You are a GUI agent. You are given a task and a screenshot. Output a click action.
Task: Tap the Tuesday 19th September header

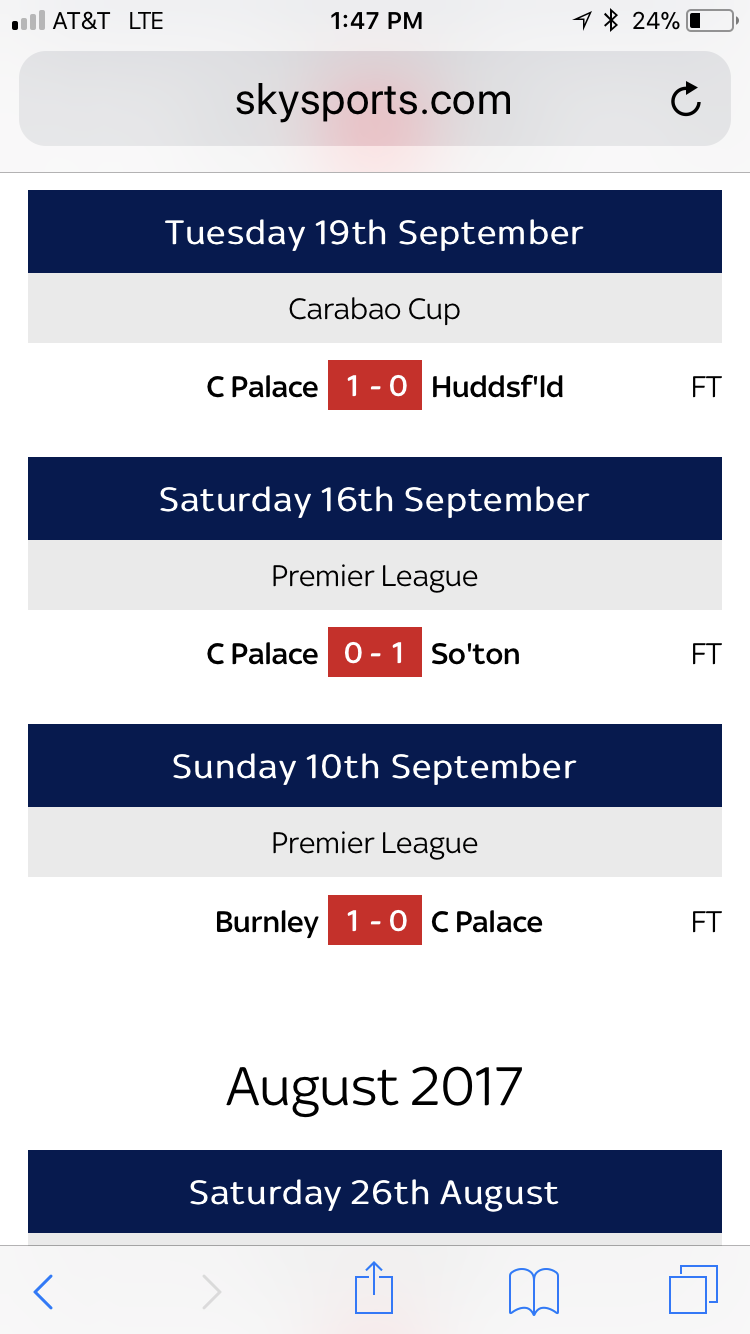(x=374, y=232)
